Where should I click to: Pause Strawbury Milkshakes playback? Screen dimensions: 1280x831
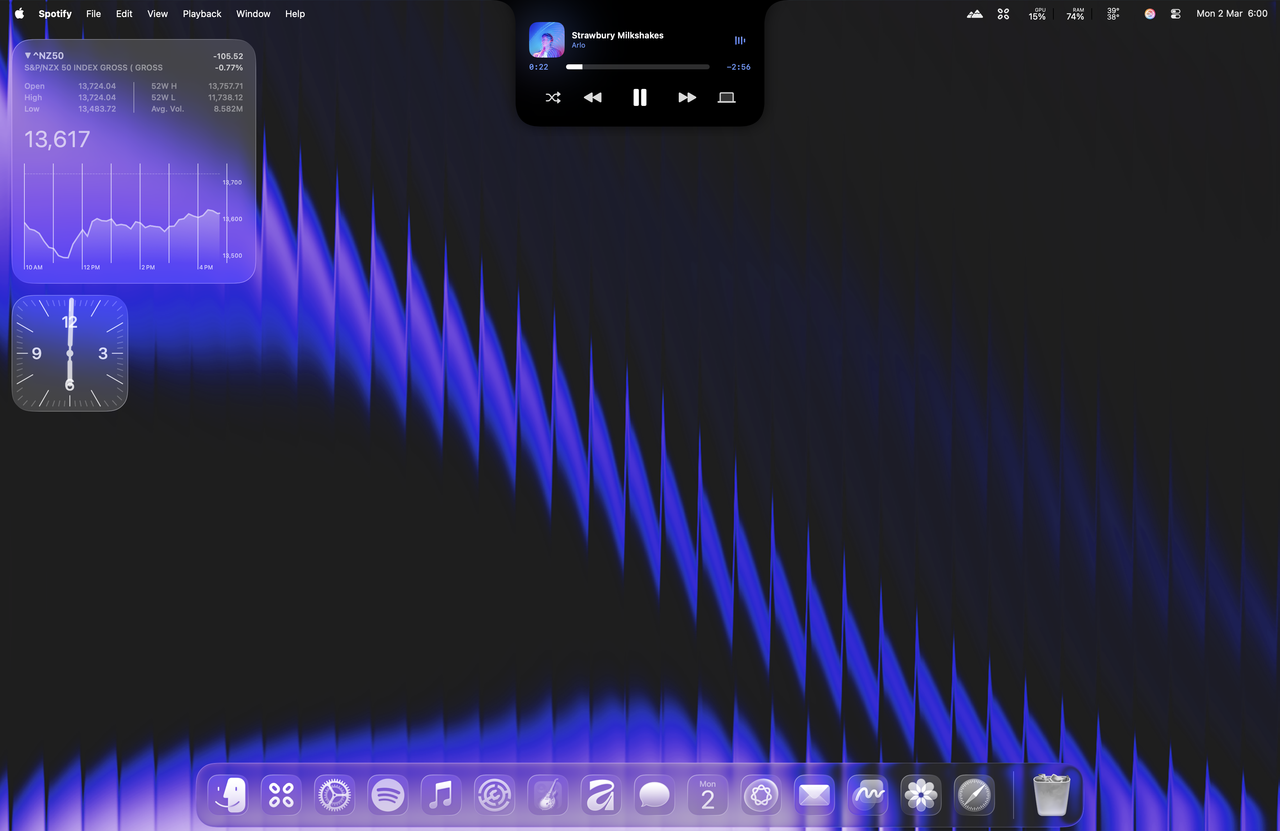pyautogui.click(x=640, y=97)
